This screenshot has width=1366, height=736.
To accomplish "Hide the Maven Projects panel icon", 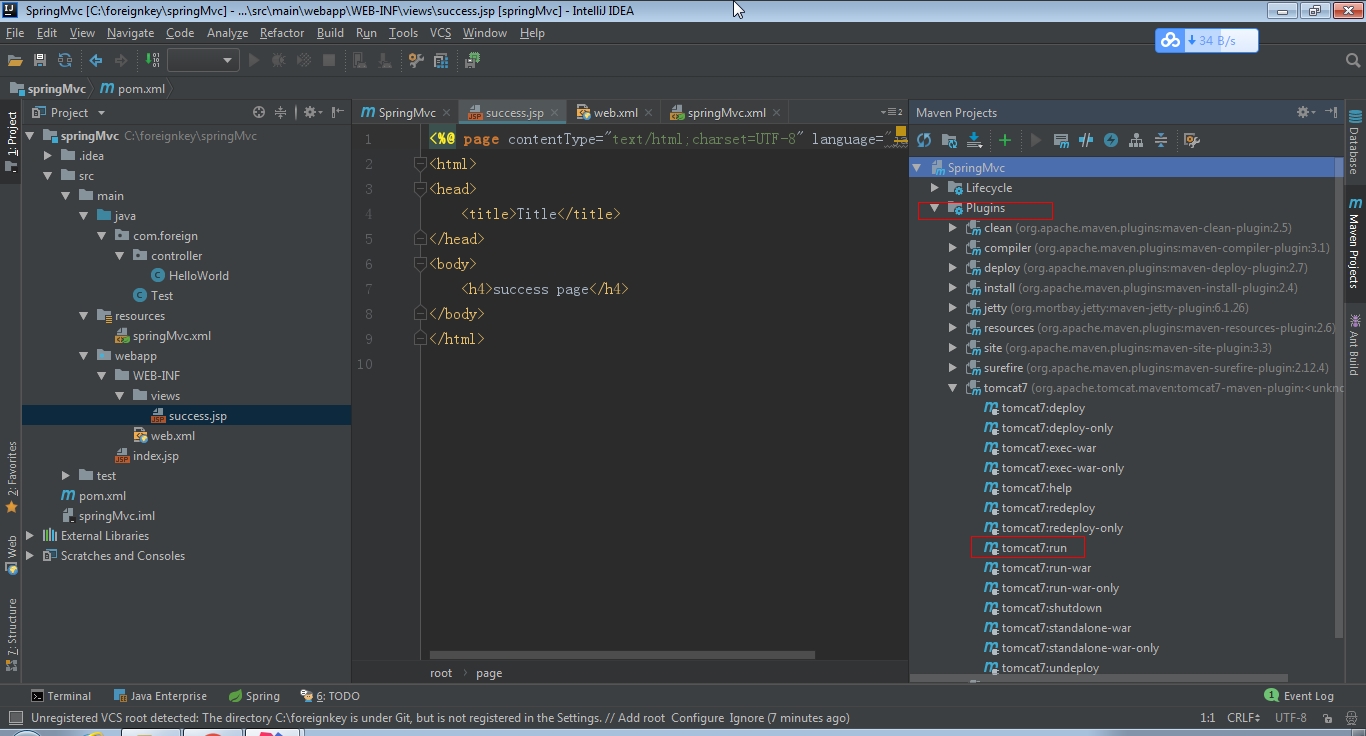I will (x=1331, y=112).
